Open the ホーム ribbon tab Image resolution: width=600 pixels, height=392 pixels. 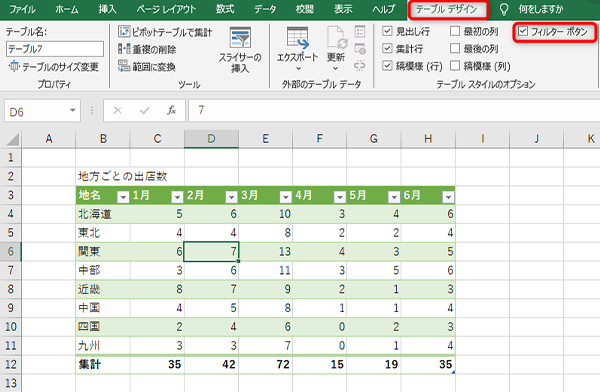point(67,9)
